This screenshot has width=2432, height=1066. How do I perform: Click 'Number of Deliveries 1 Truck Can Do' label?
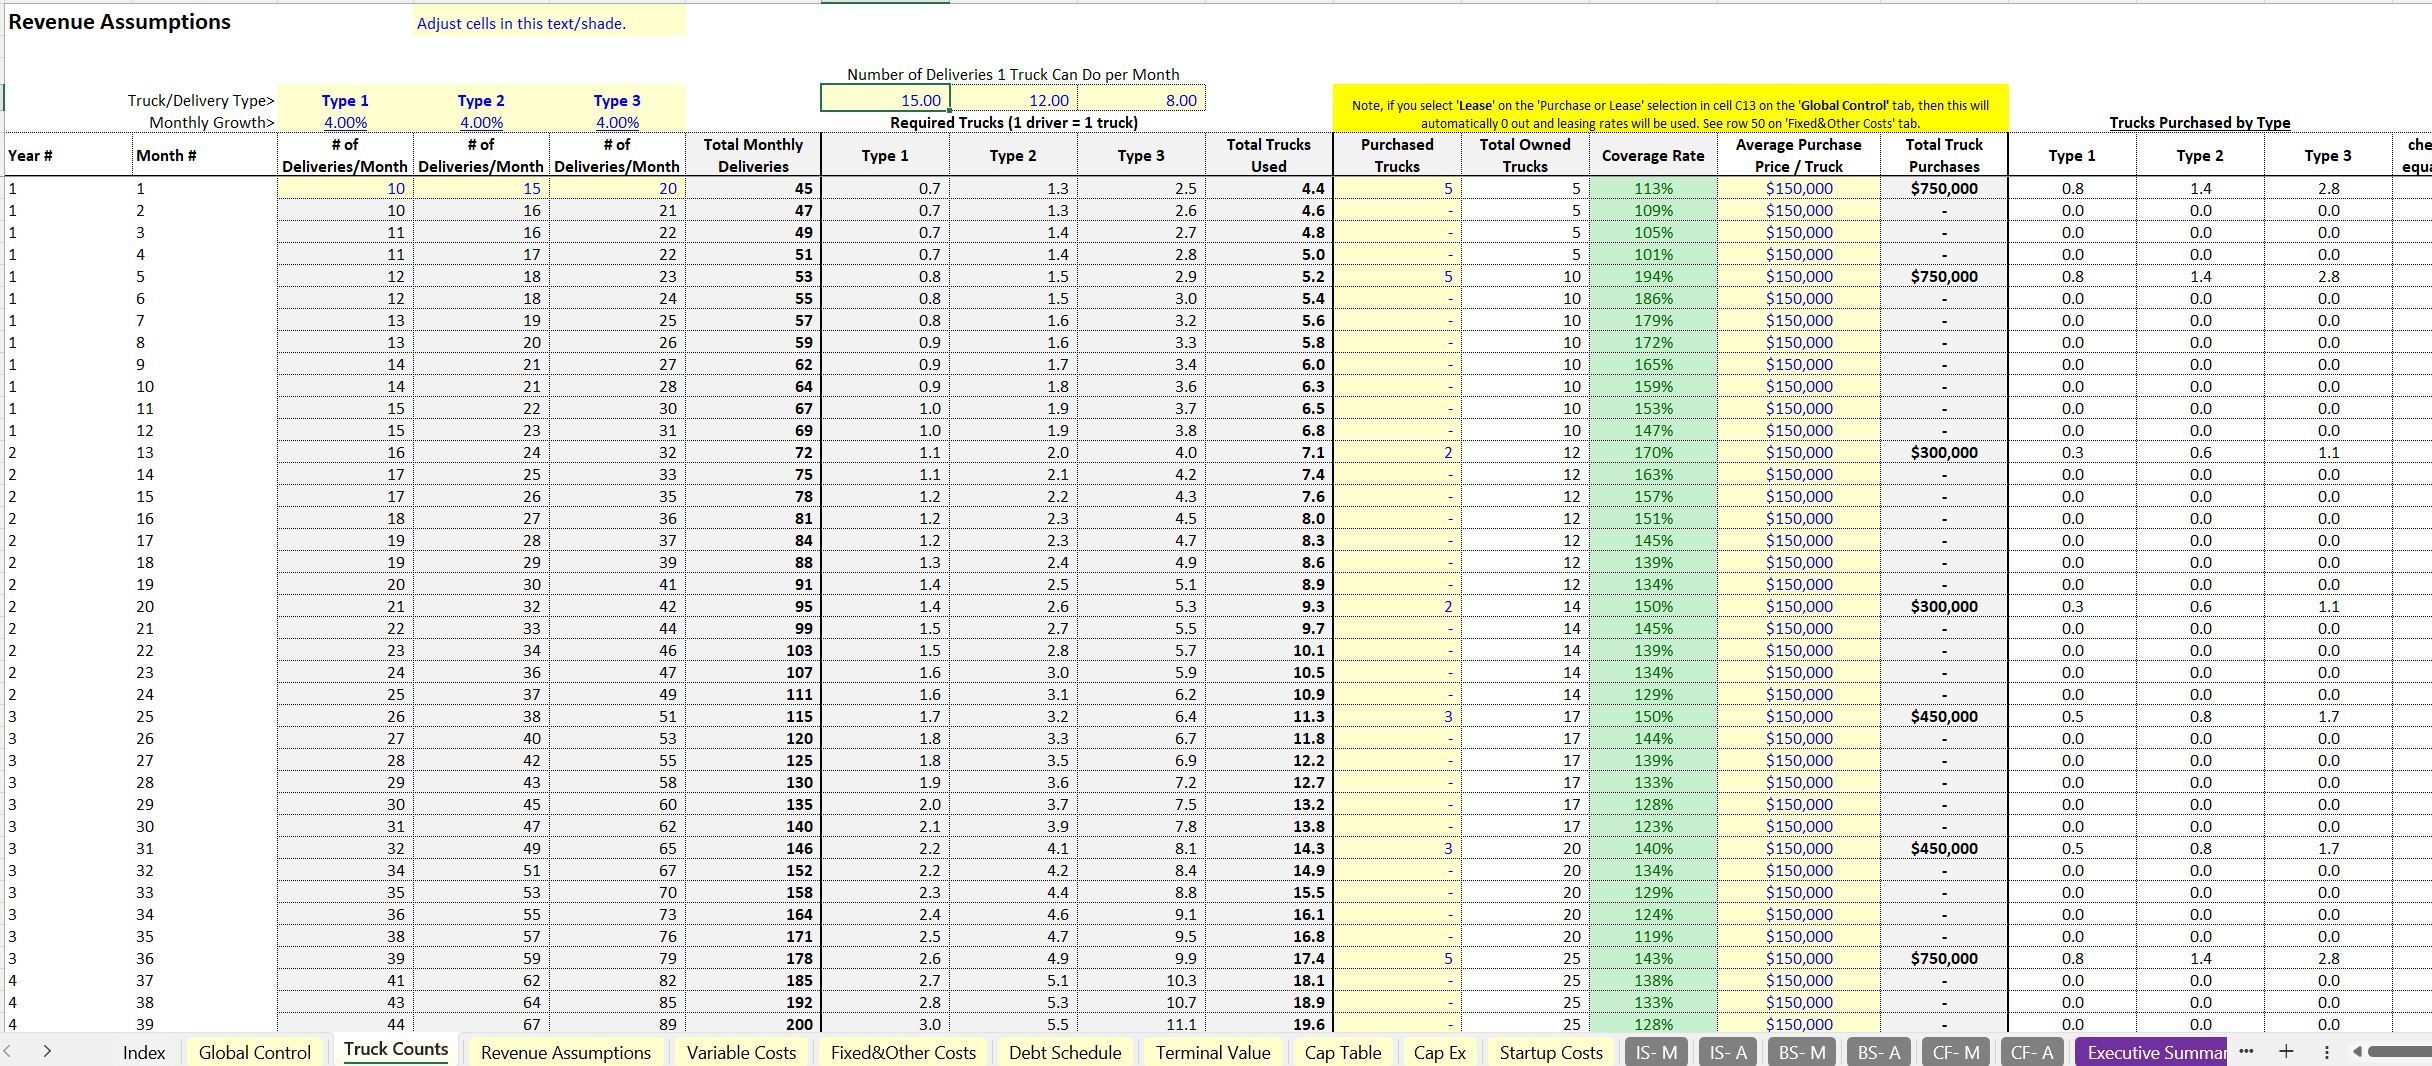click(x=1013, y=74)
